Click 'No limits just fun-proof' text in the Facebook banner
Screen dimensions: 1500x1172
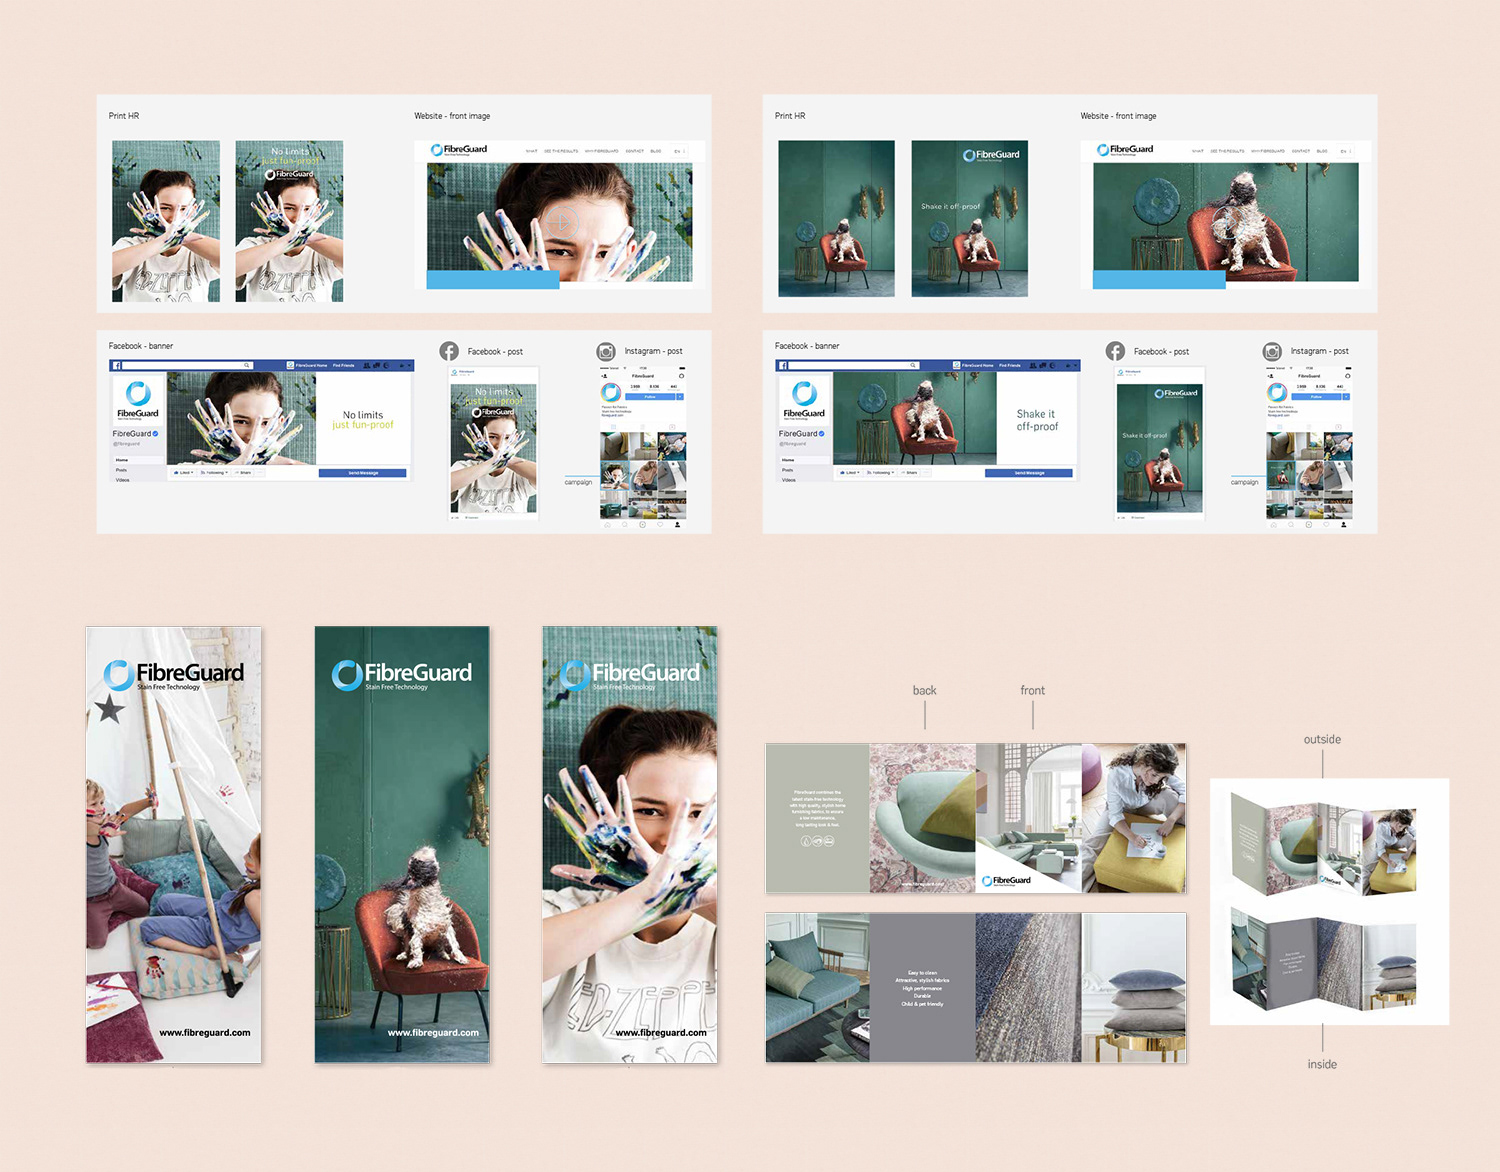(x=363, y=420)
